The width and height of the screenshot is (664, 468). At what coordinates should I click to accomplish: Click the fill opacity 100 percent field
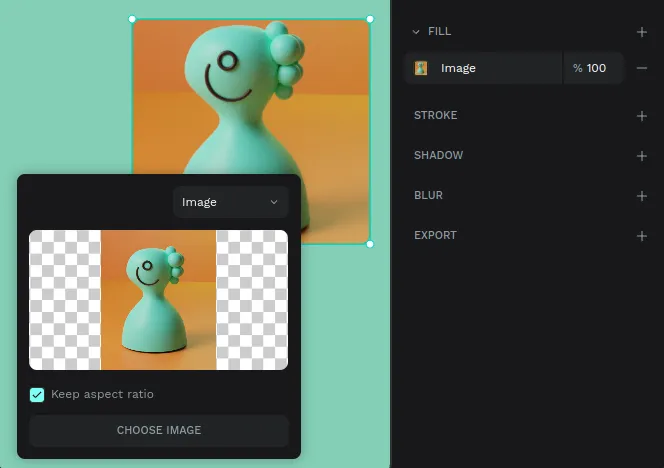[x=594, y=68]
